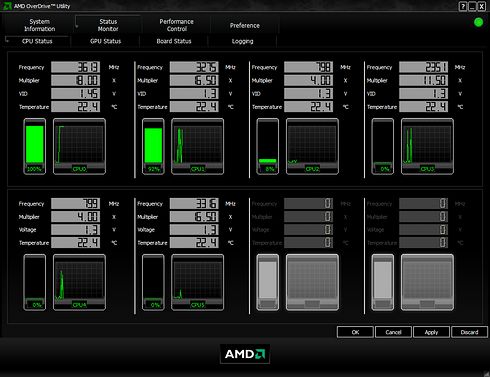Click the 100% load bar for CPU0
This screenshot has width=490, height=377.
(35, 146)
